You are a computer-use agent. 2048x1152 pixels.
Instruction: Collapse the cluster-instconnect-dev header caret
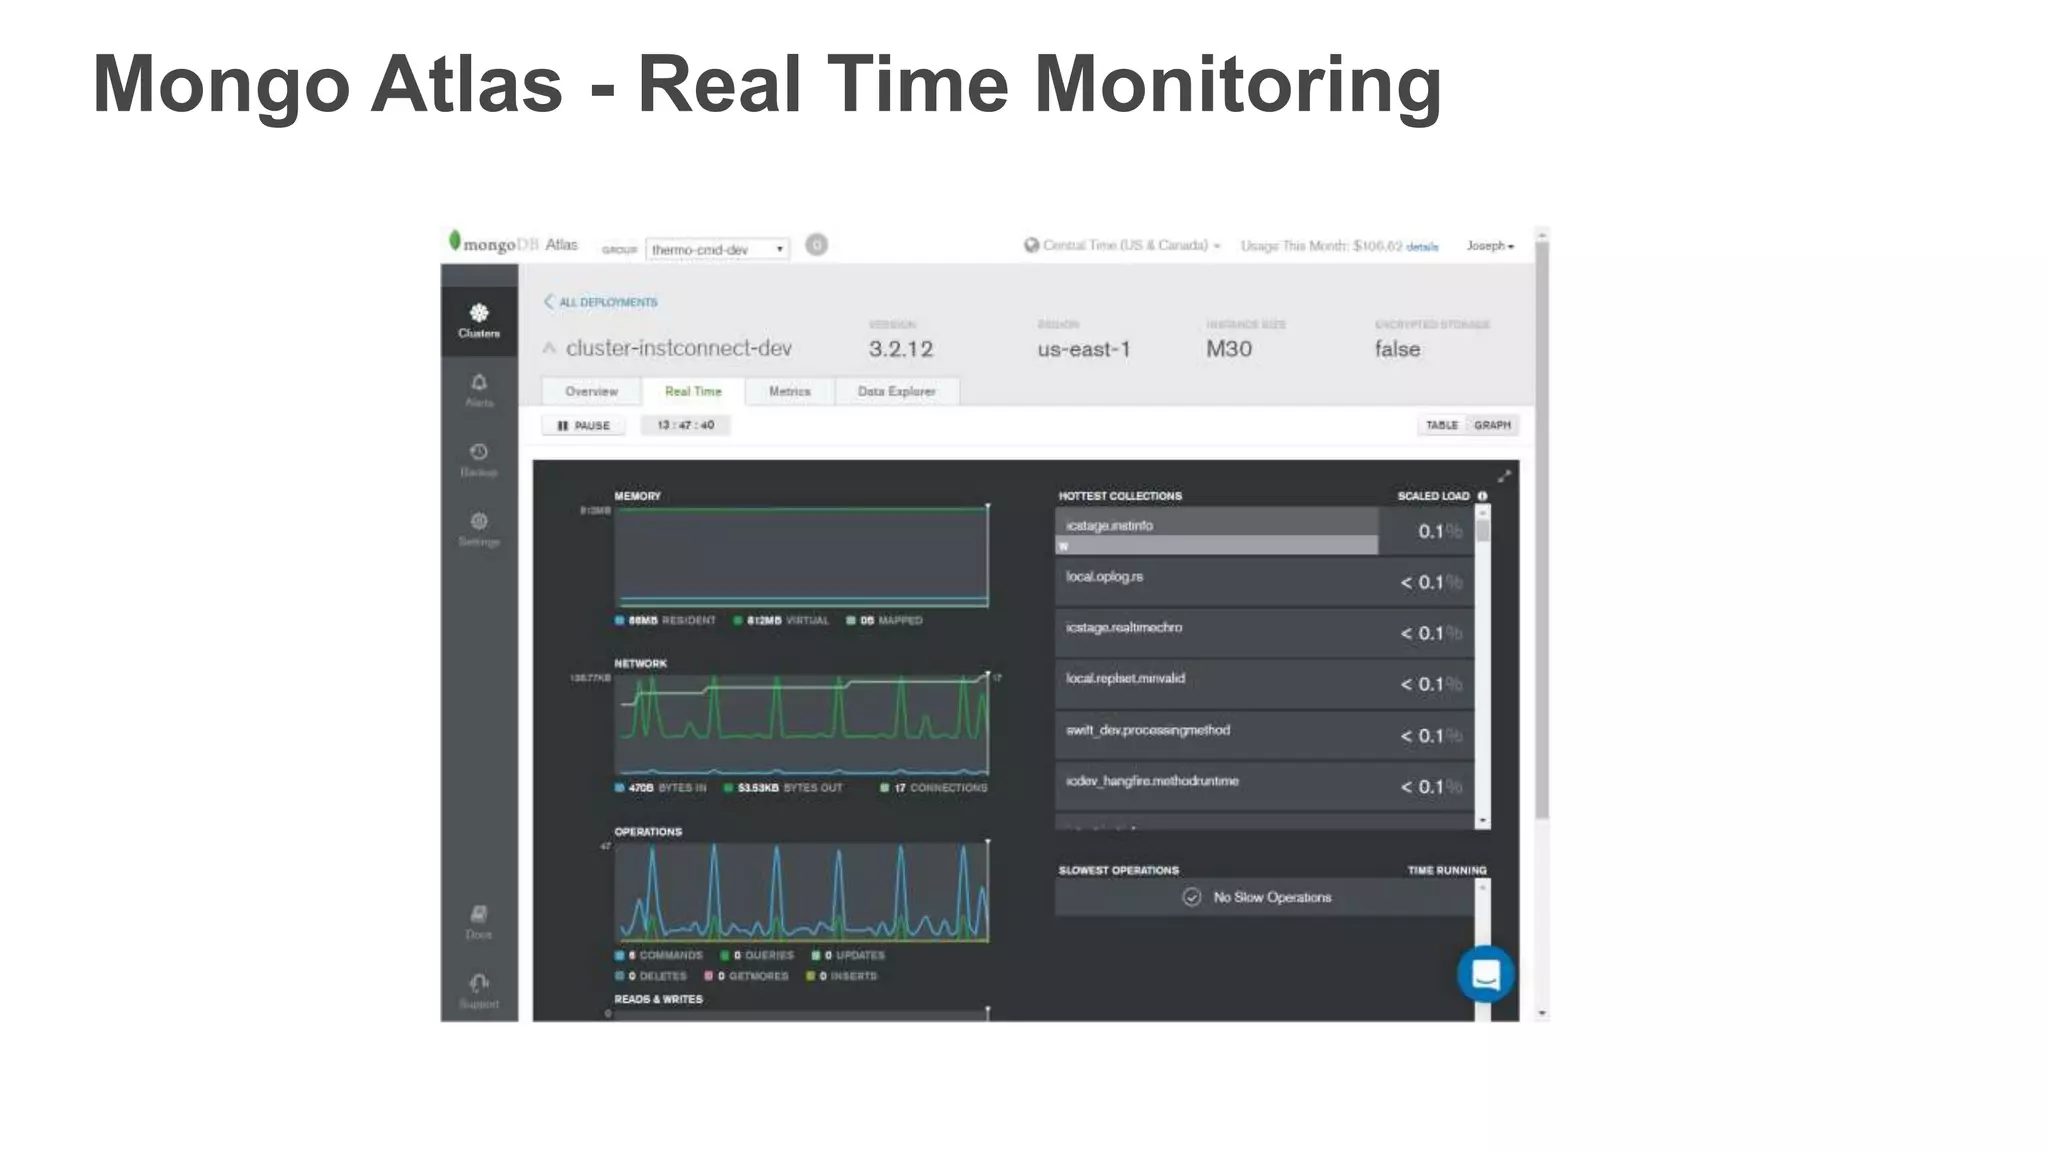[549, 348]
